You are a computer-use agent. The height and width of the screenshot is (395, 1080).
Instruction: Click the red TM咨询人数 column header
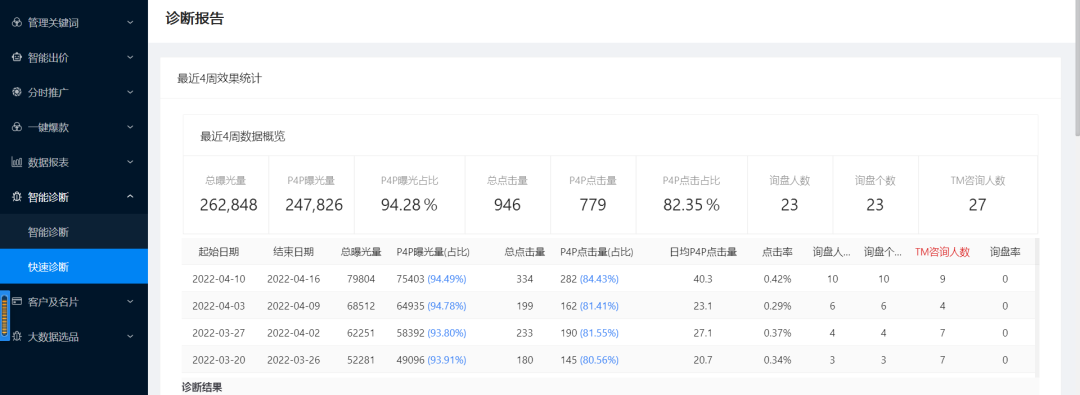click(942, 252)
